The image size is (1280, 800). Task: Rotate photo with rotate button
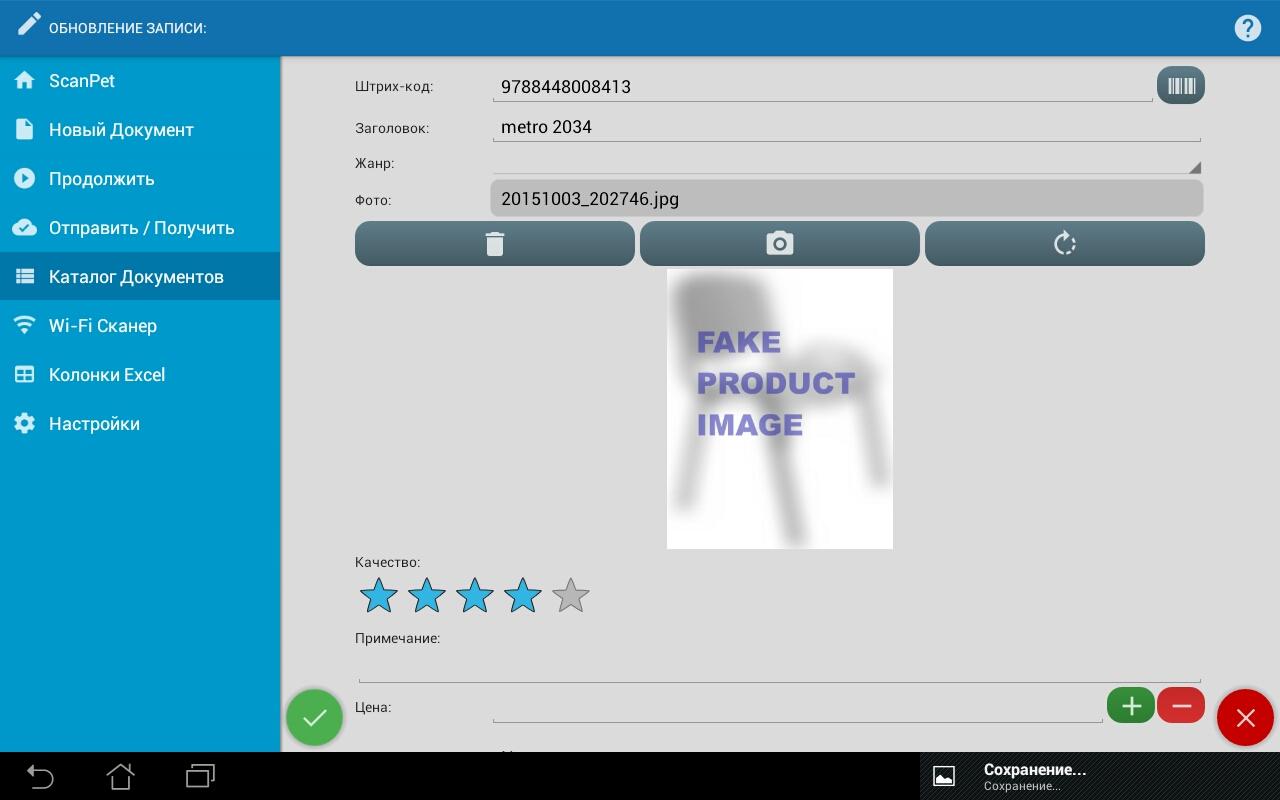coord(1065,243)
